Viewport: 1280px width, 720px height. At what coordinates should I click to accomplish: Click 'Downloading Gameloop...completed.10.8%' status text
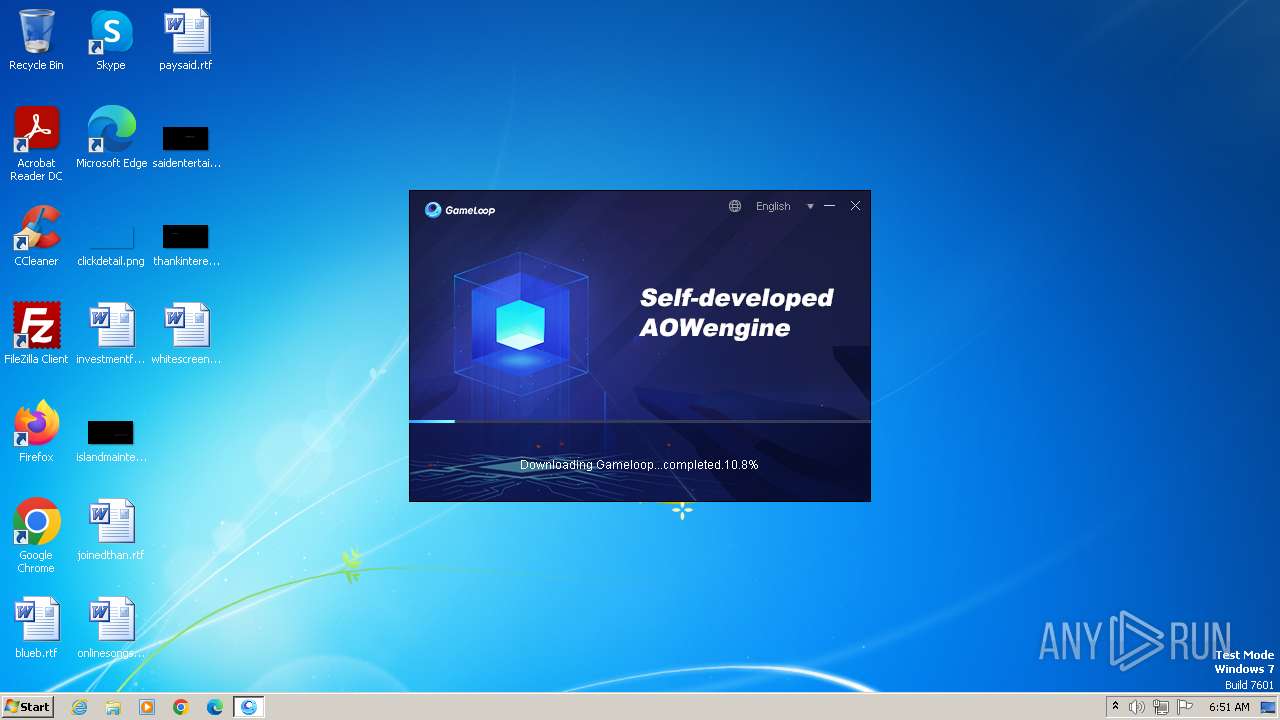tap(639, 465)
